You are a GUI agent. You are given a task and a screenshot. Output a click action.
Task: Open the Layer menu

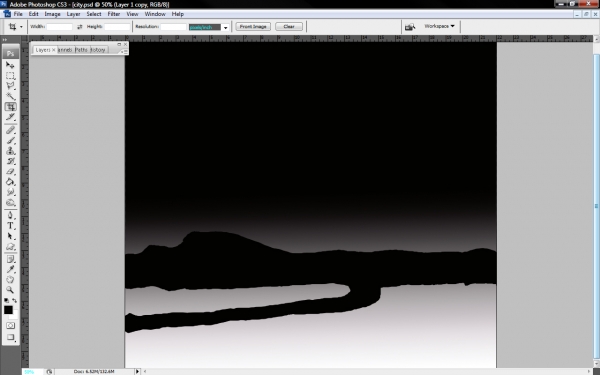73,14
